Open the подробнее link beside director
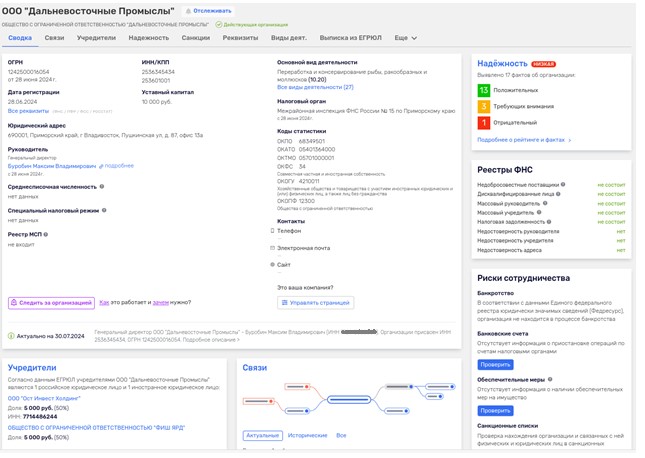The height and width of the screenshot is (458, 645). (119, 166)
